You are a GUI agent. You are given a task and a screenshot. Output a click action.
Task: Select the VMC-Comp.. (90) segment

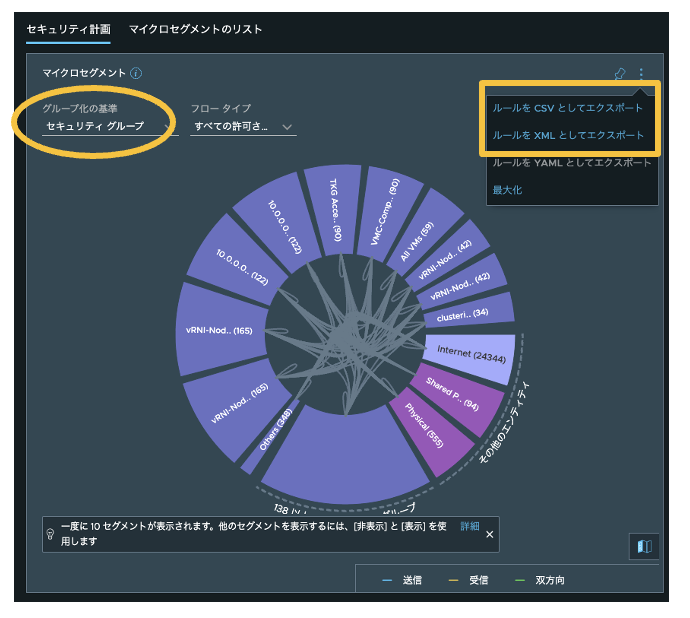tap(387, 214)
